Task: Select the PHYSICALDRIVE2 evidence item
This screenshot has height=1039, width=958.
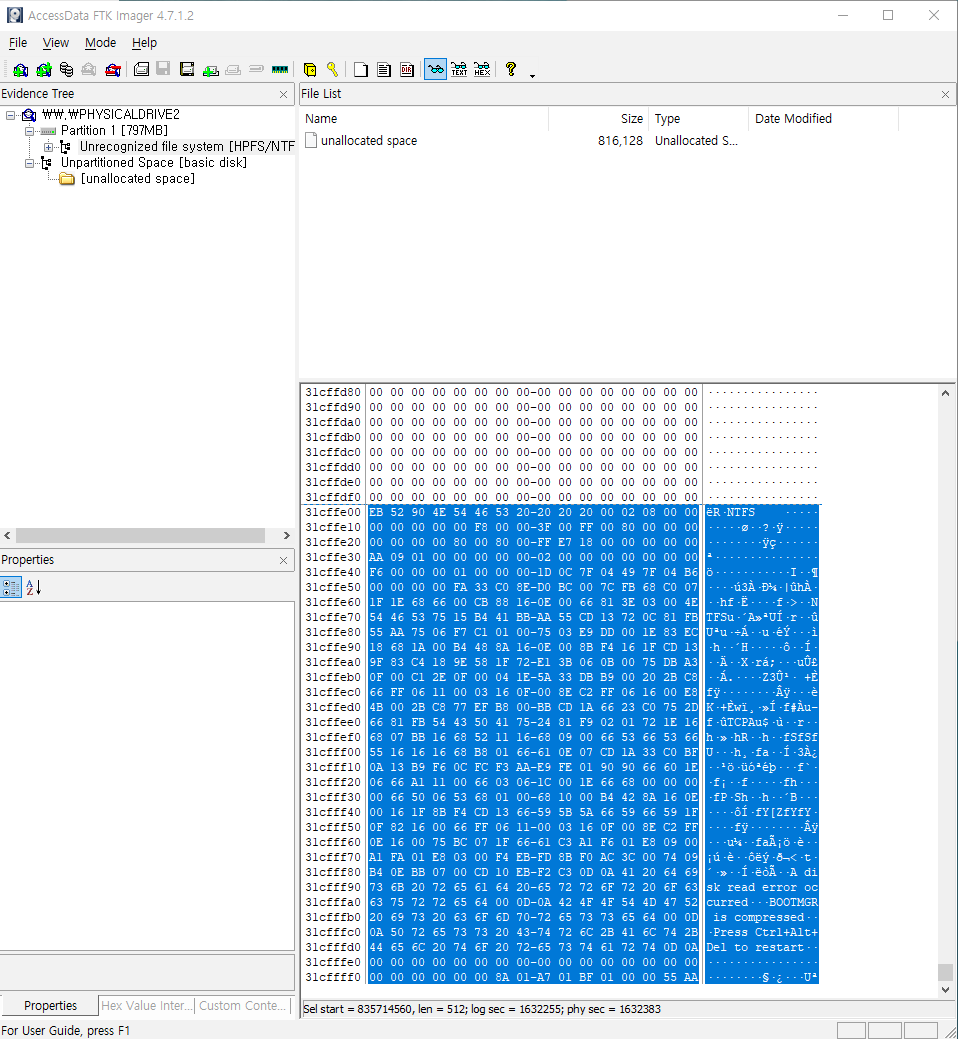Action: click(111, 114)
